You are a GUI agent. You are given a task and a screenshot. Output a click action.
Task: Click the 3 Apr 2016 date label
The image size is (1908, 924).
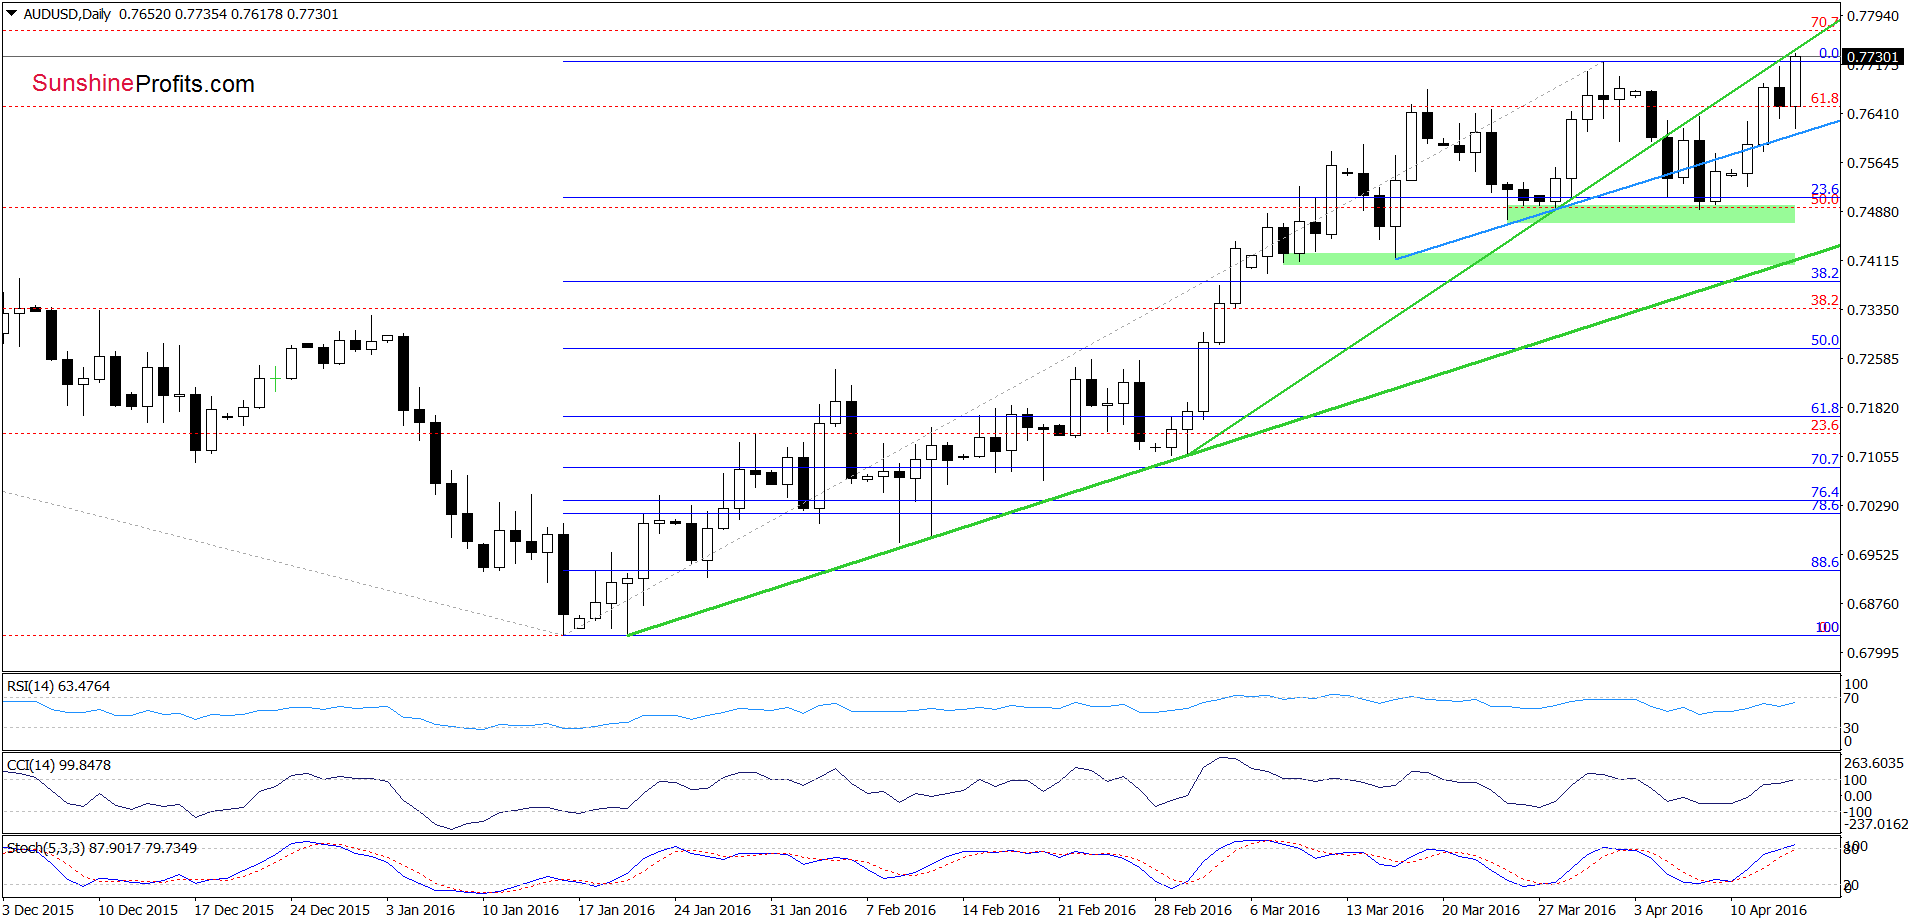click(1668, 910)
